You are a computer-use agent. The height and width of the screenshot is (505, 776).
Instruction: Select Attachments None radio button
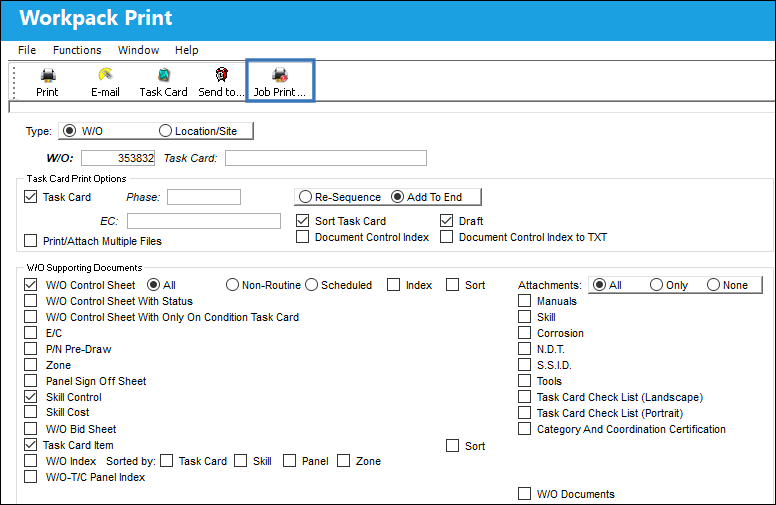tap(713, 285)
